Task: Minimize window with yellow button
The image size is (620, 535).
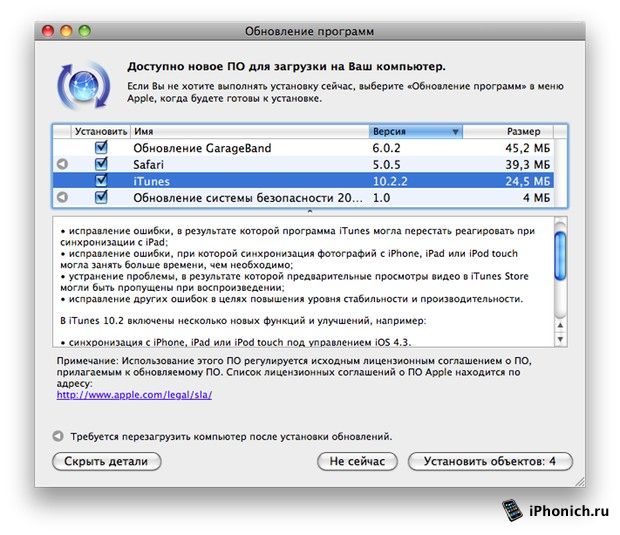Action: tap(66, 31)
